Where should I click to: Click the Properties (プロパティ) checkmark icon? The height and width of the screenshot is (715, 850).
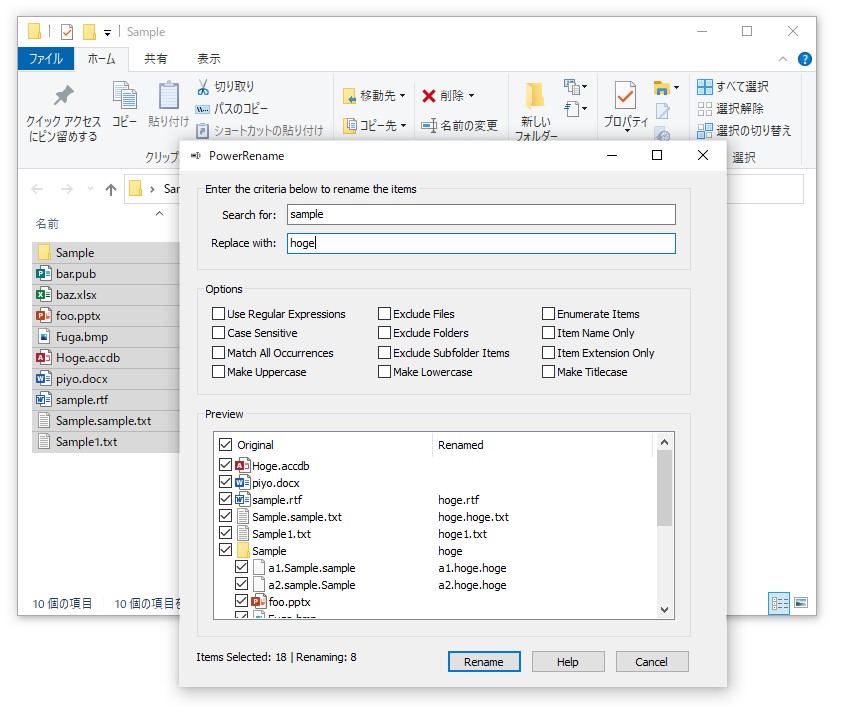625,96
